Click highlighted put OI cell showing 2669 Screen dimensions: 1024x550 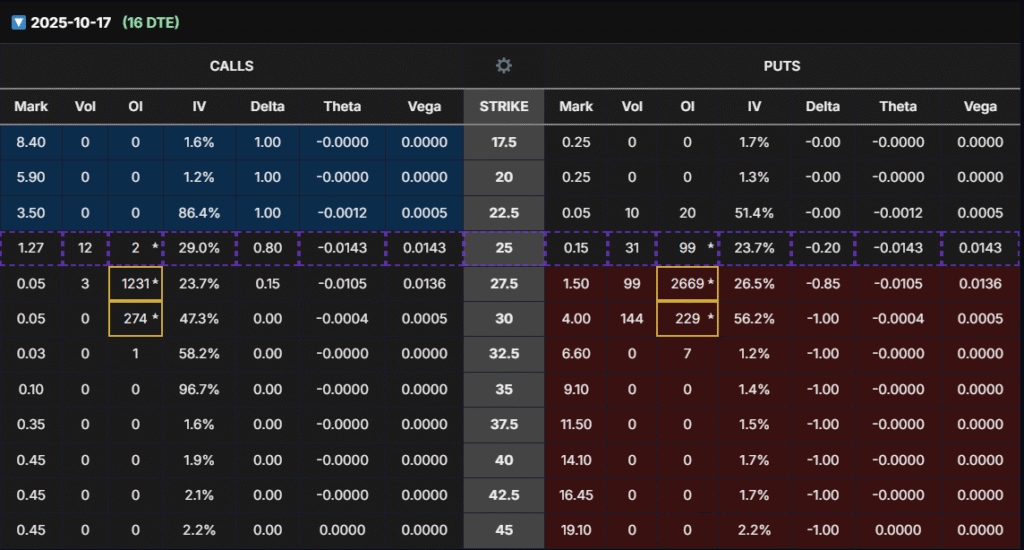(x=685, y=284)
